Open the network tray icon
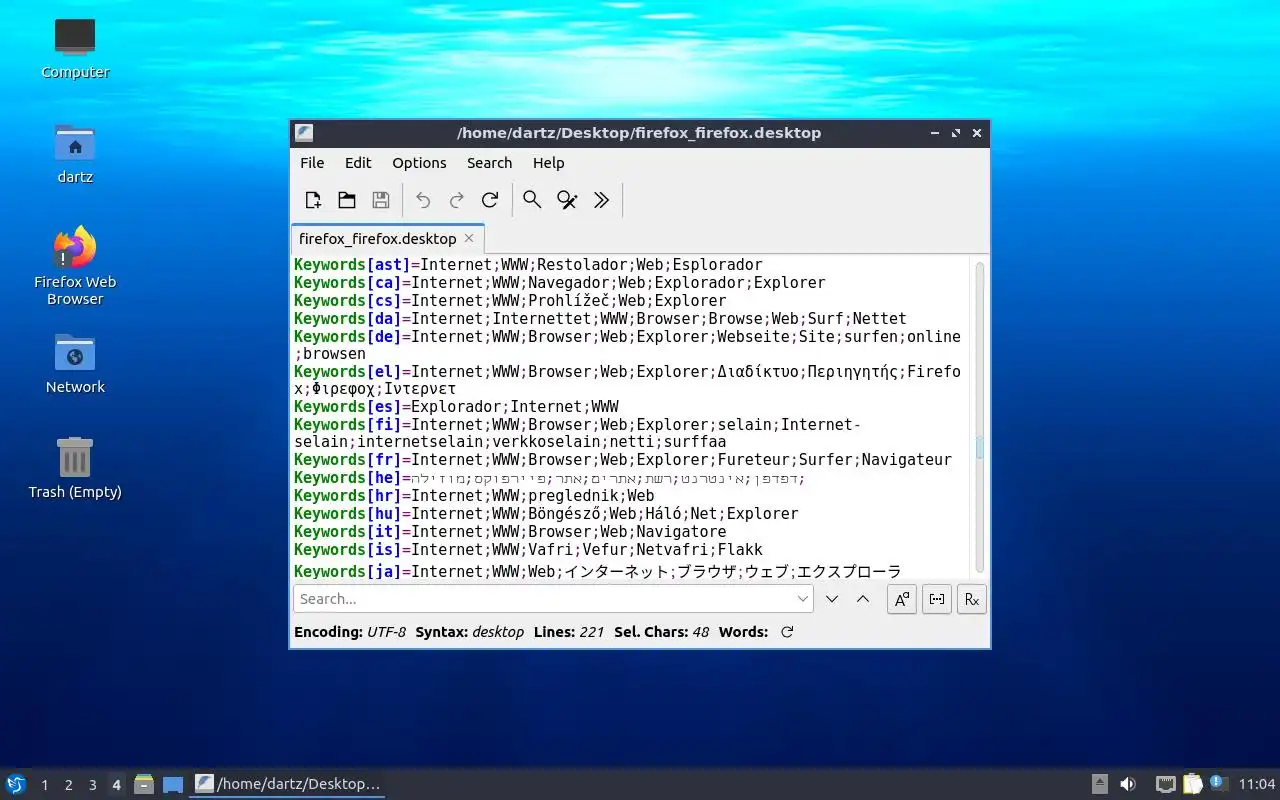This screenshot has height=800, width=1280. point(1165,784)
